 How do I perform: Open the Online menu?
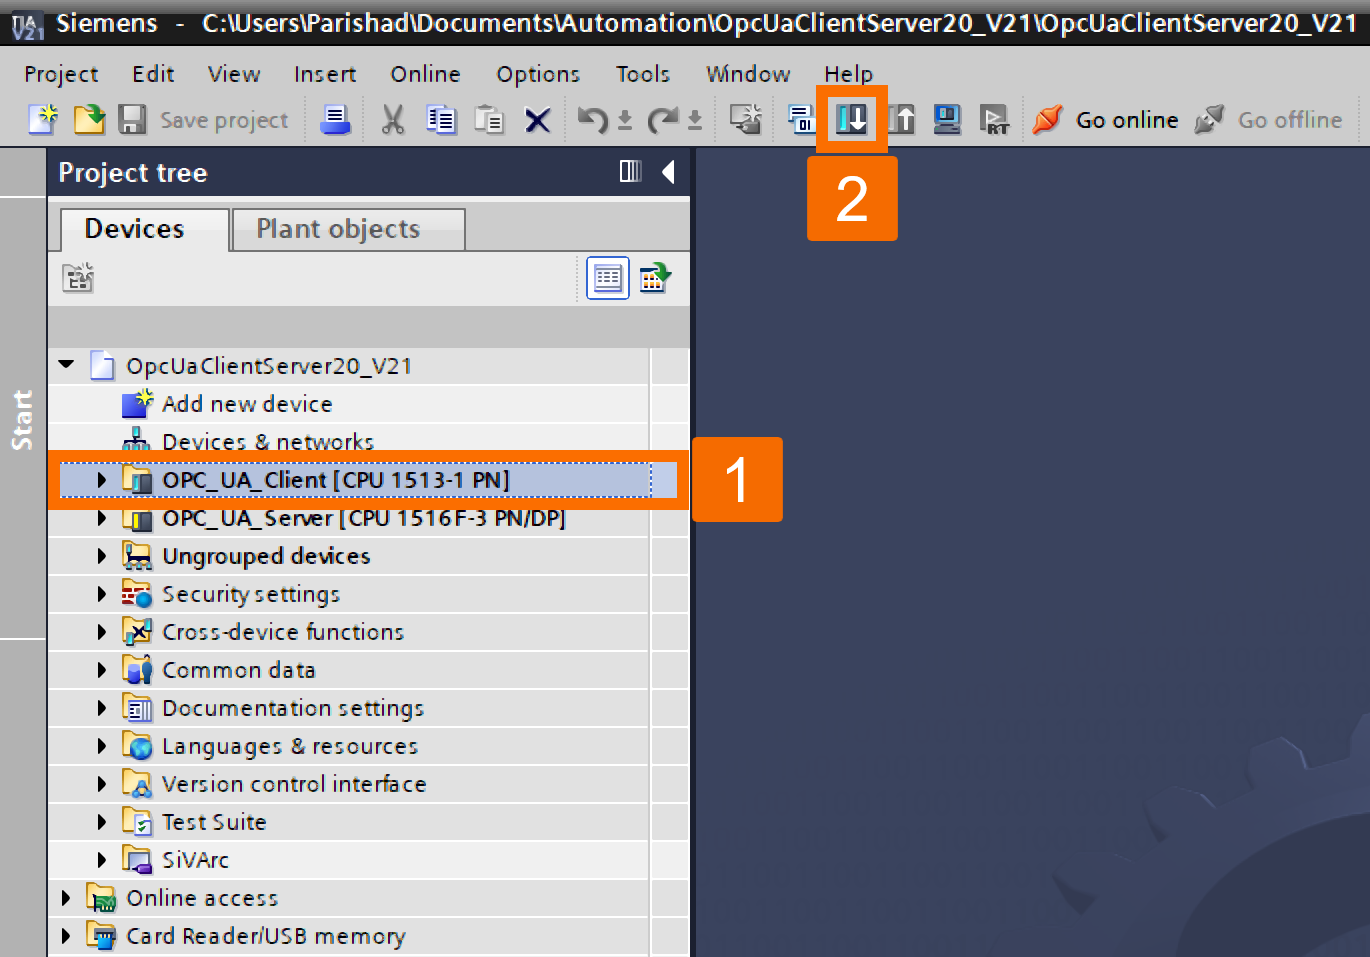(x=426, y=74)
